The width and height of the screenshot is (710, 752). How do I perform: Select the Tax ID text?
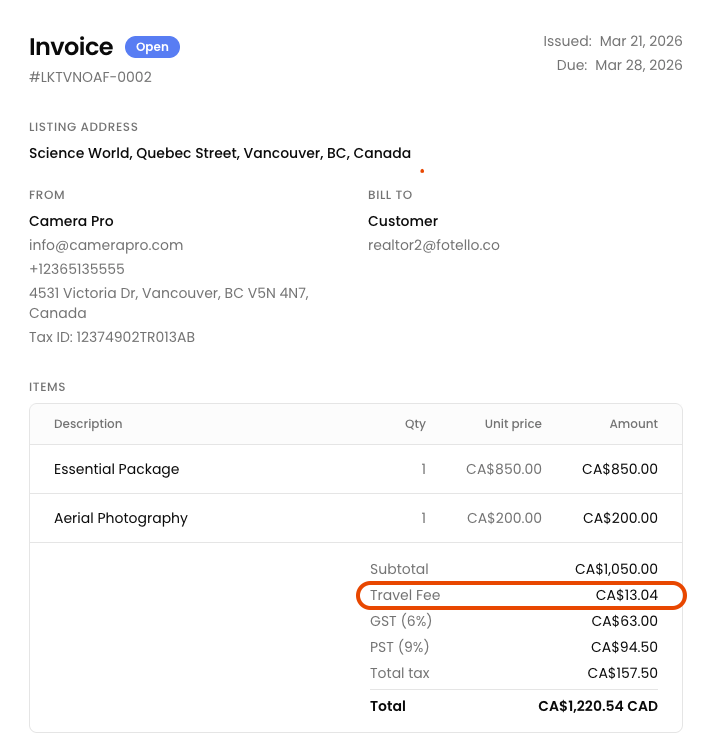click(x=112, y=337)
